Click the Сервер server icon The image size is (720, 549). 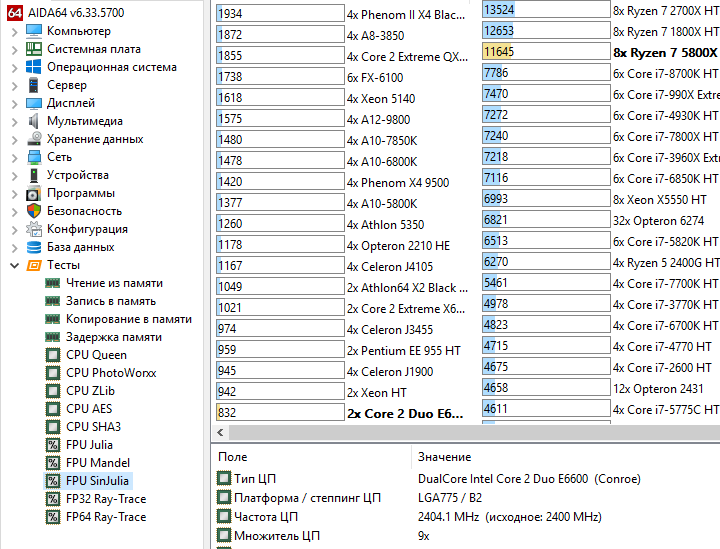(x=34, y=85)
